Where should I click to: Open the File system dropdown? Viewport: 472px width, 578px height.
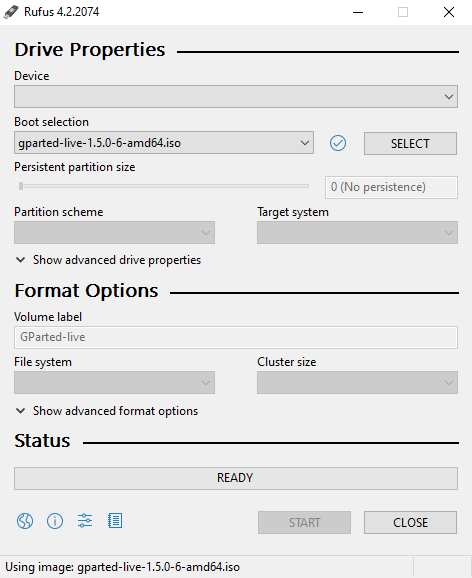click(x=114, y=383)
